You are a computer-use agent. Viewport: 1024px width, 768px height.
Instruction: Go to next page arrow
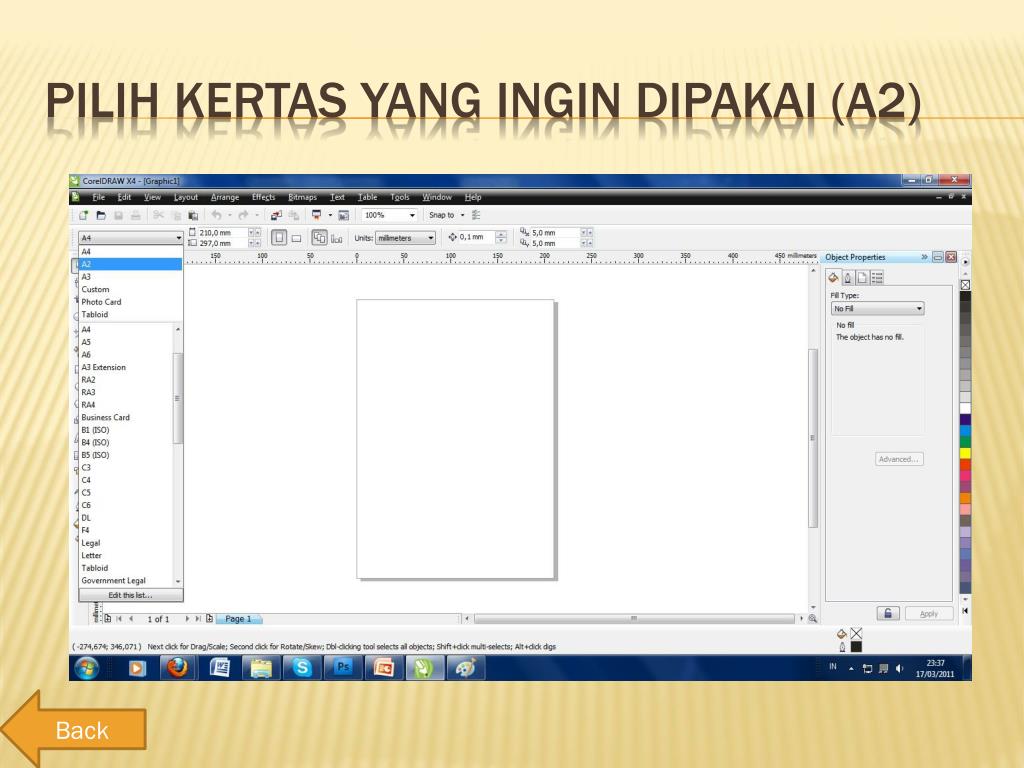point(187,618)
